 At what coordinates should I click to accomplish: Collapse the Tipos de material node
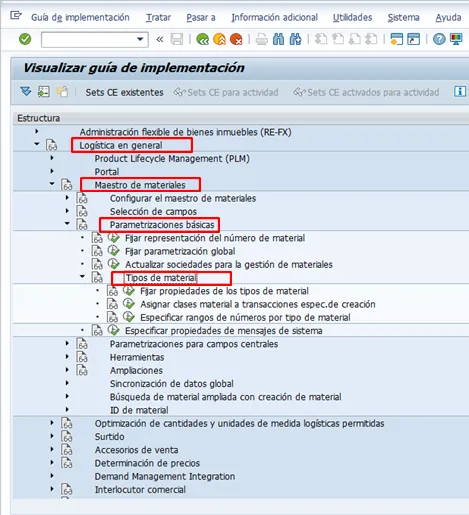(x=82, y=277)
